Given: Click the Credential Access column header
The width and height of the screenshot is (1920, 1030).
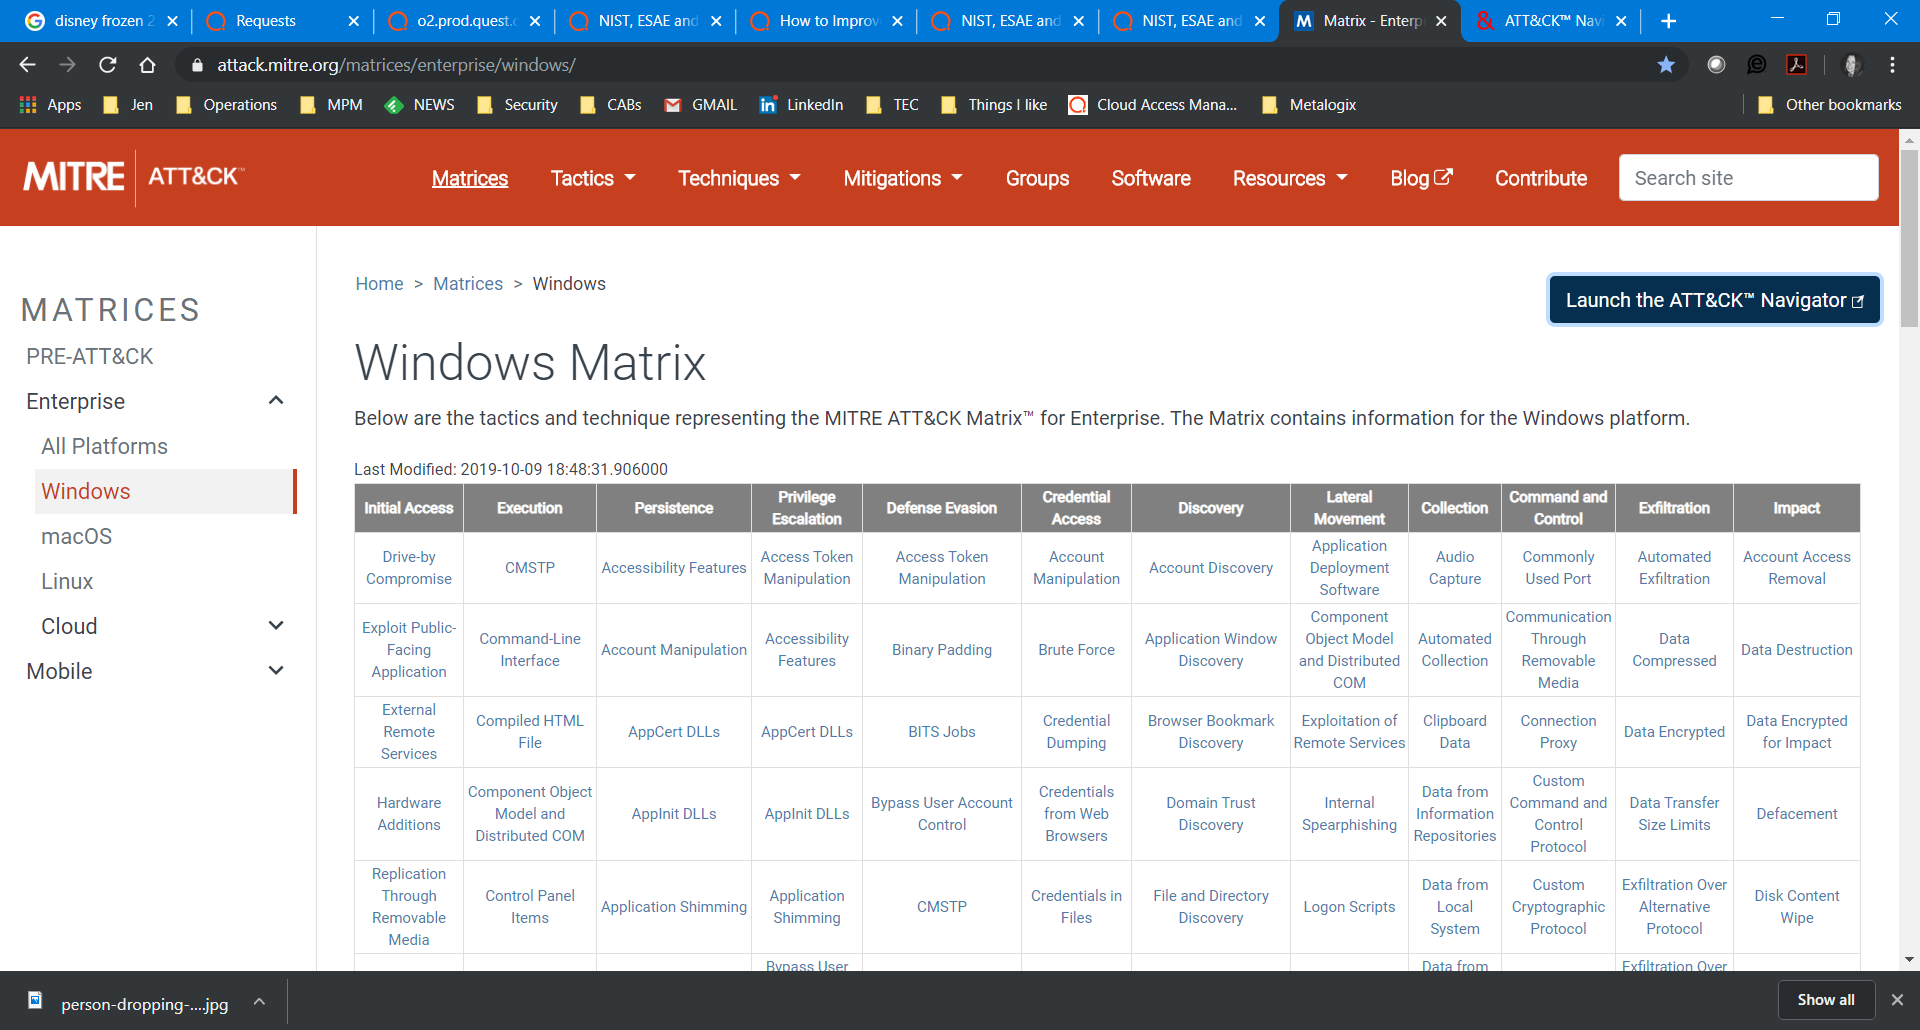Looking at the screenshot, I should 1076,508.
